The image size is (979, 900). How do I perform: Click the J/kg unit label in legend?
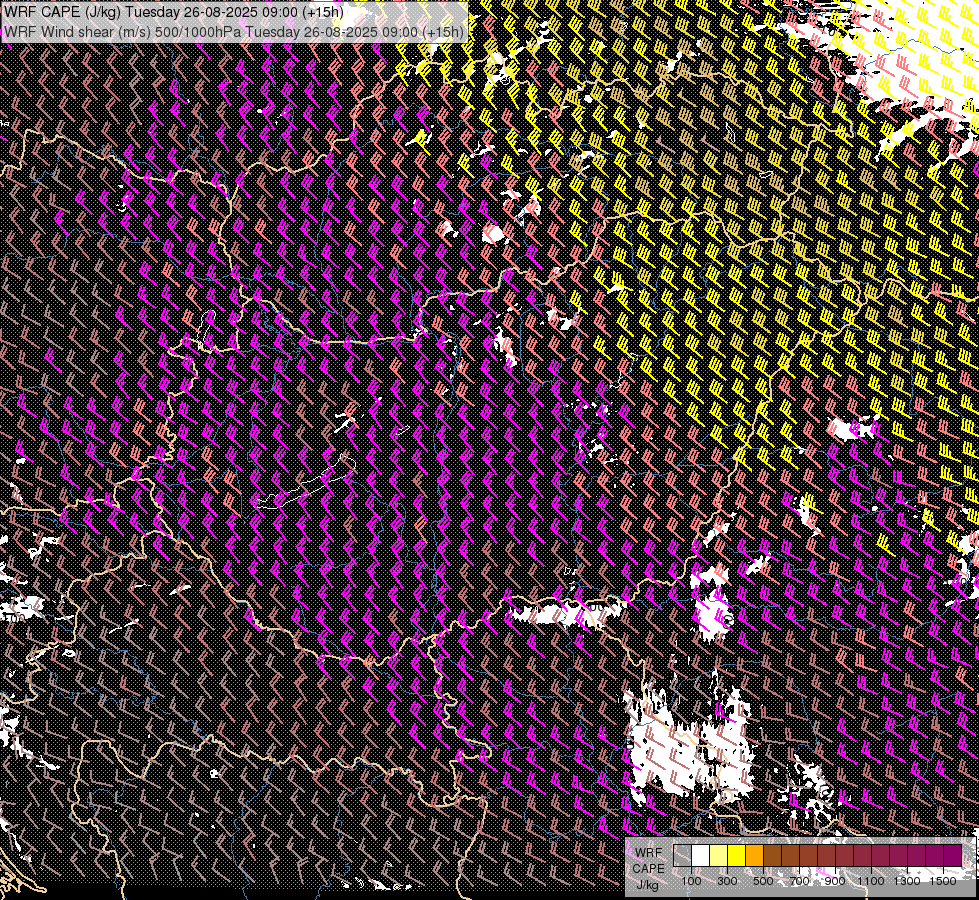click(x=648, y=885)
